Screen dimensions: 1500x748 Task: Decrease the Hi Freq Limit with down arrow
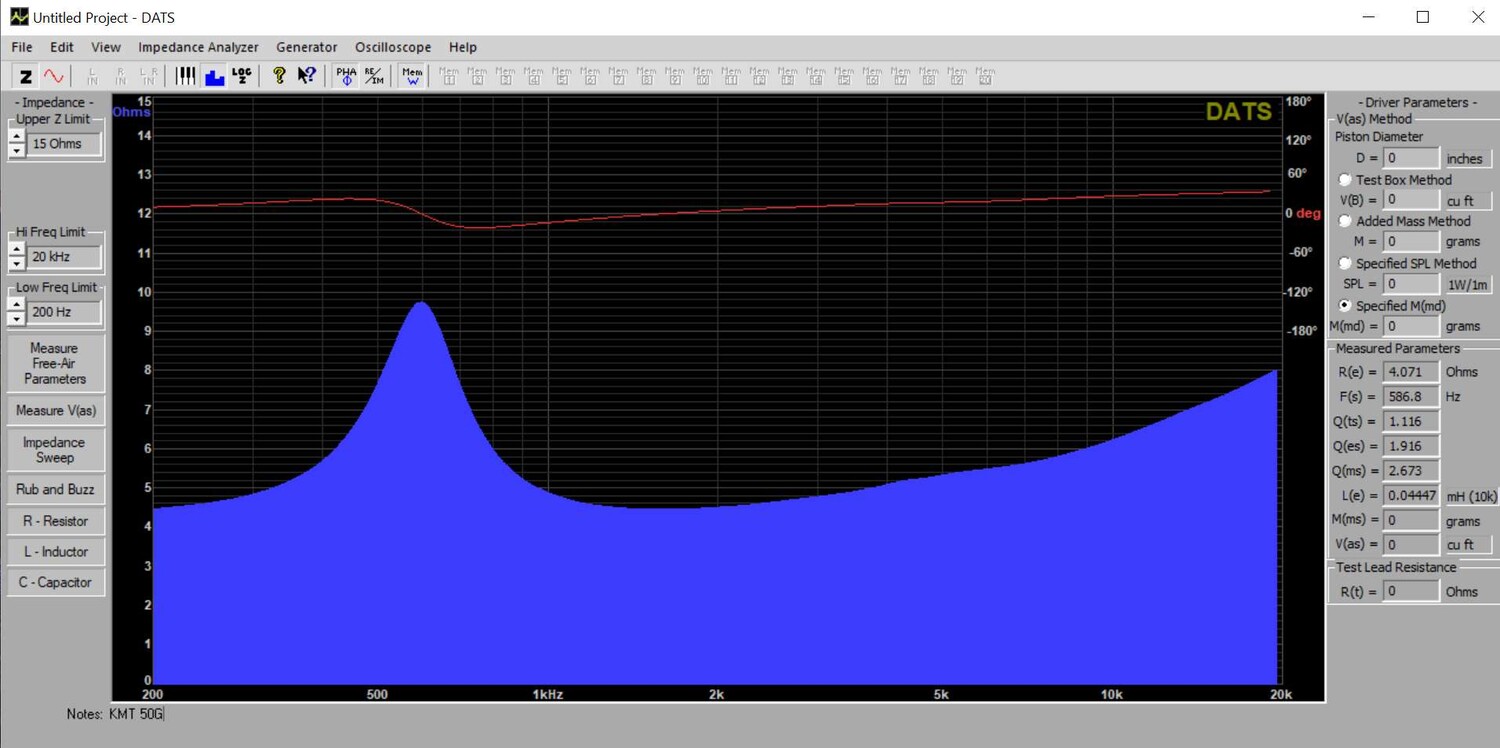point(16,263)
